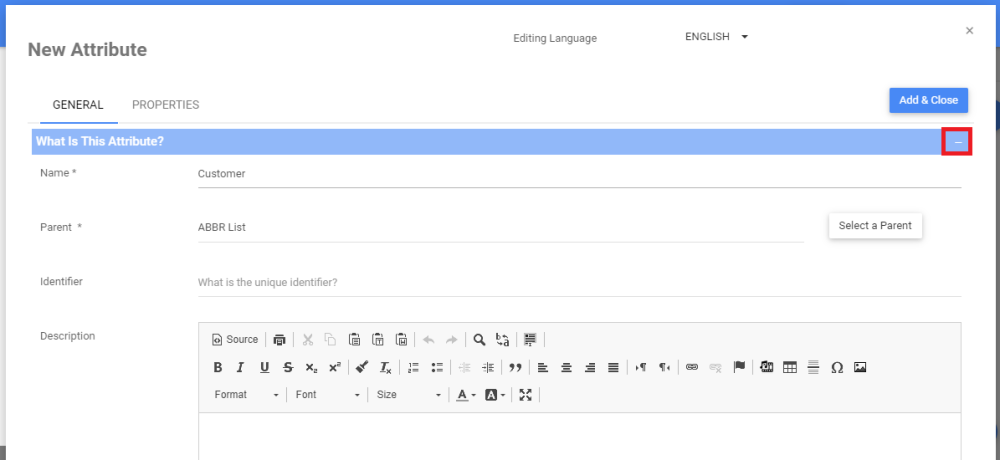Click the Select a Parent button

tap(875, 226)
